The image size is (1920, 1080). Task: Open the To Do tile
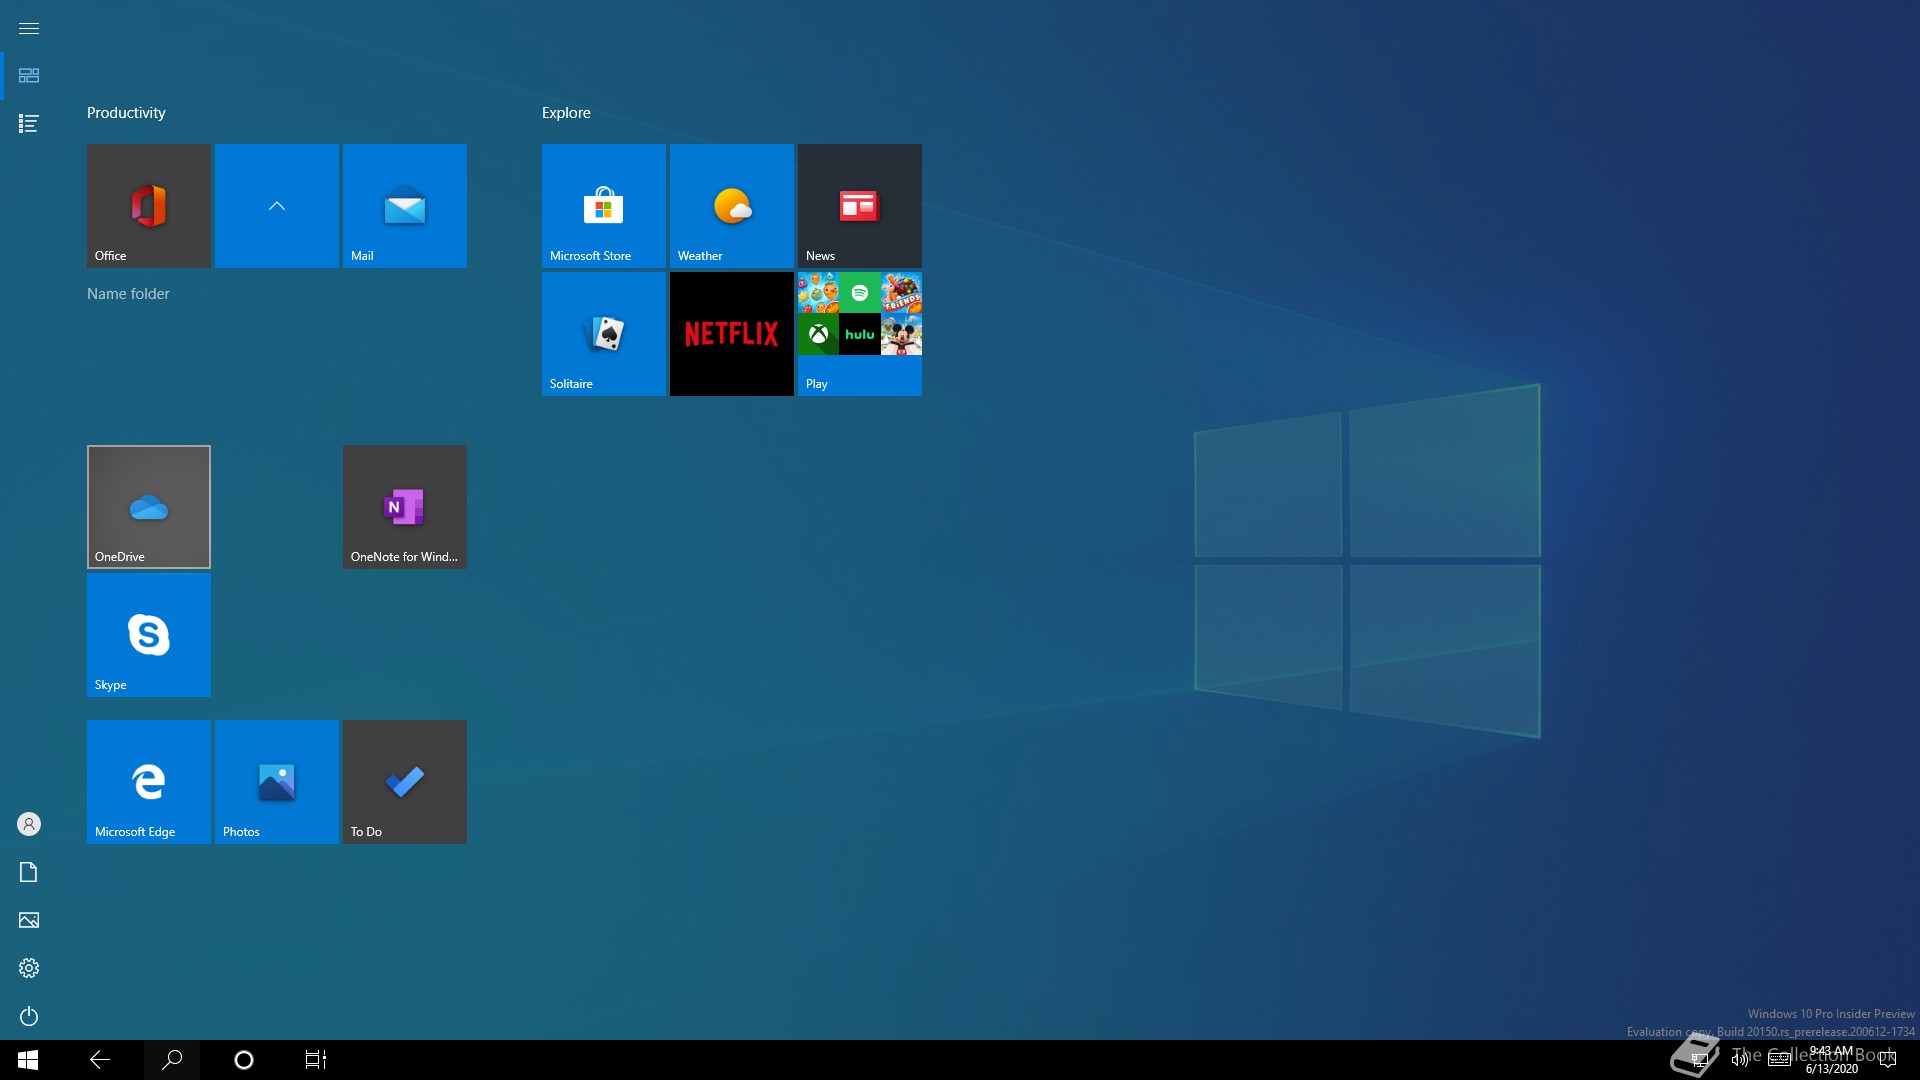click(405, 782)
